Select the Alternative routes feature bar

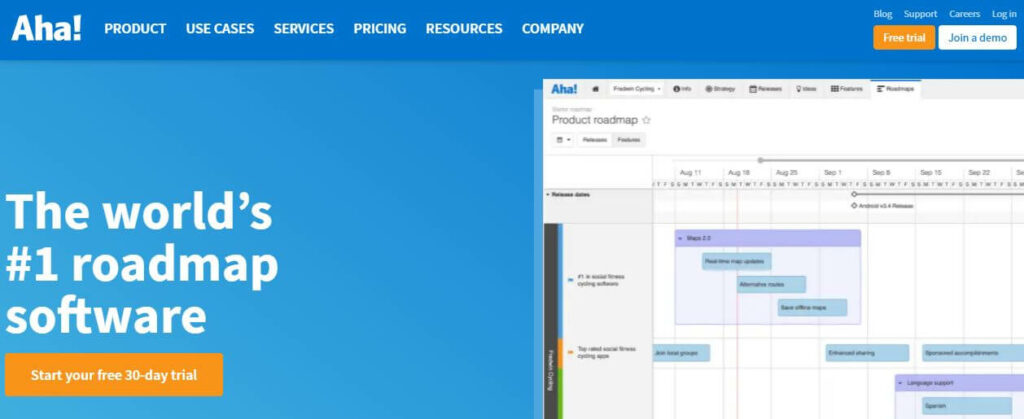771,285
